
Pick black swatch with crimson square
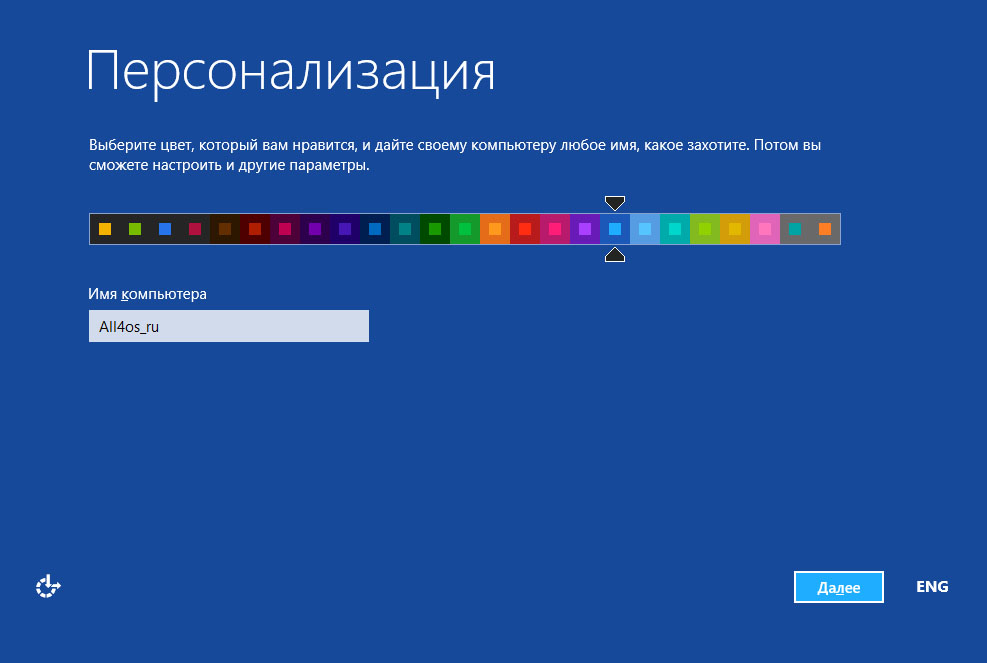pos(195,229)
